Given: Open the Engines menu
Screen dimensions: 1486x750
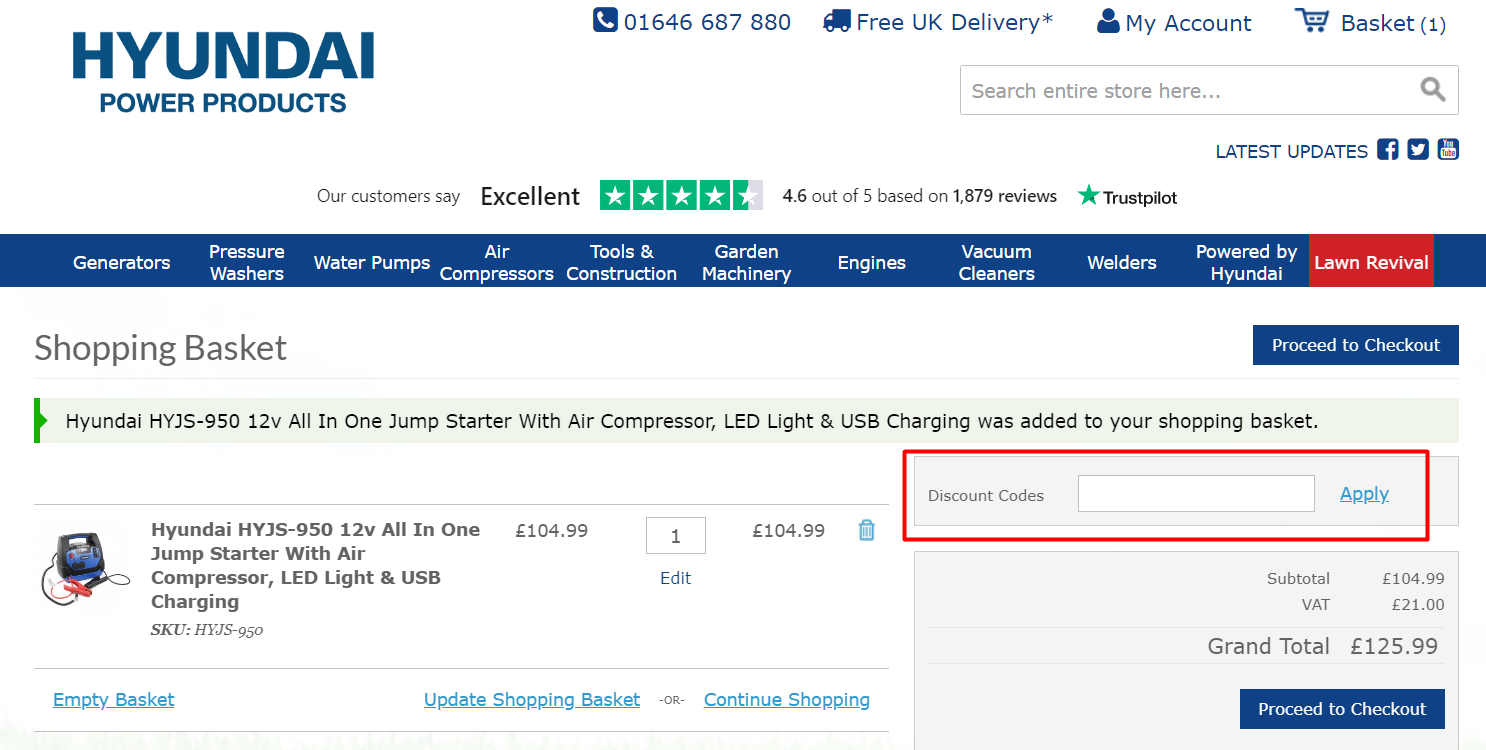Looking at the screenshot, I should 872,262.
